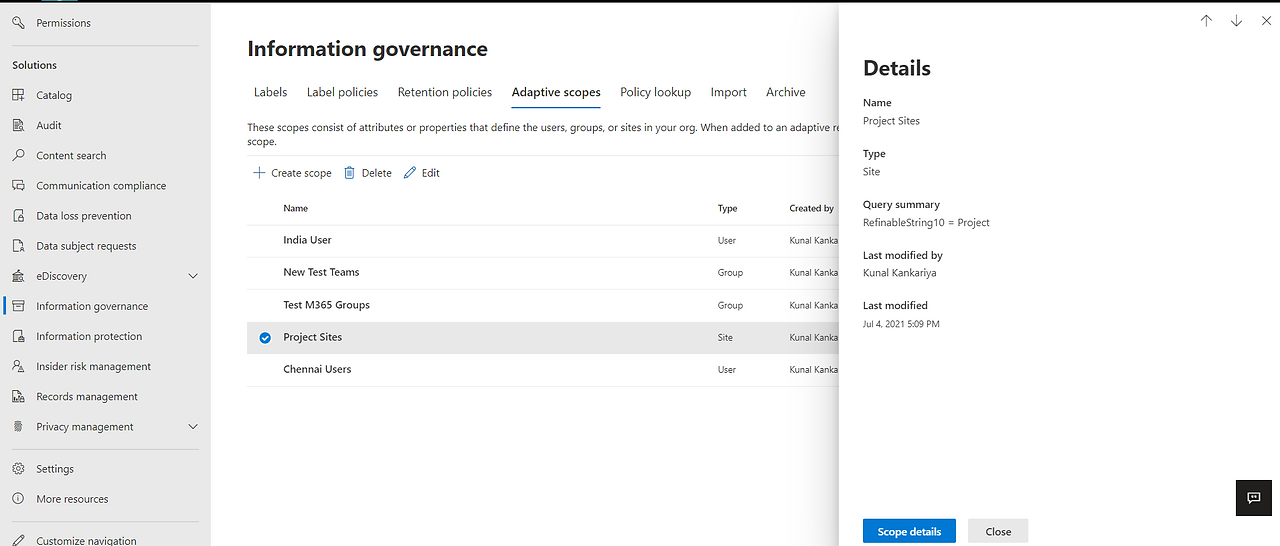Switch to the Import tab
This screenshot has width=1280, height=546.
[x=729, y=92]
